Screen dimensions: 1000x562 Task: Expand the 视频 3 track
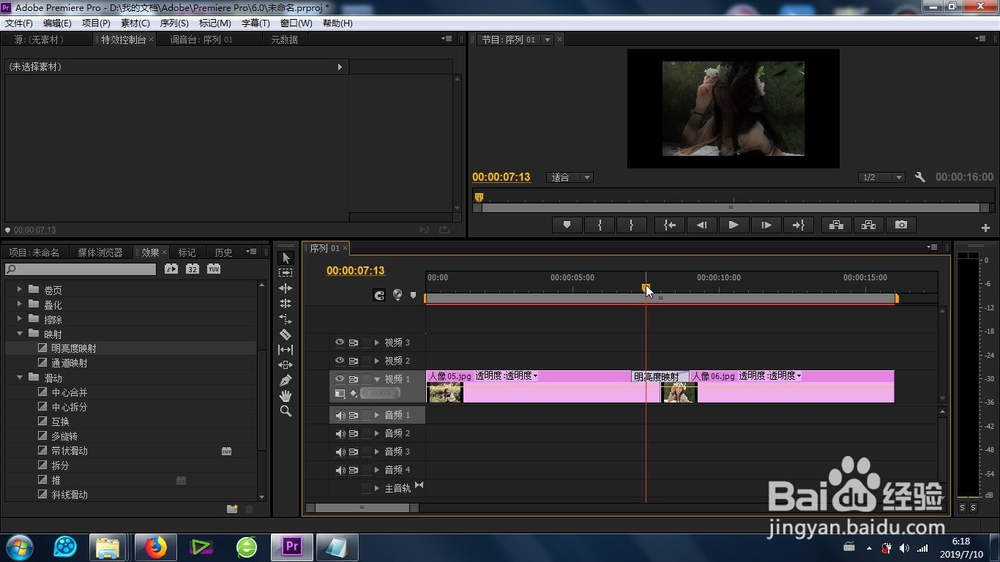(377, 343)
